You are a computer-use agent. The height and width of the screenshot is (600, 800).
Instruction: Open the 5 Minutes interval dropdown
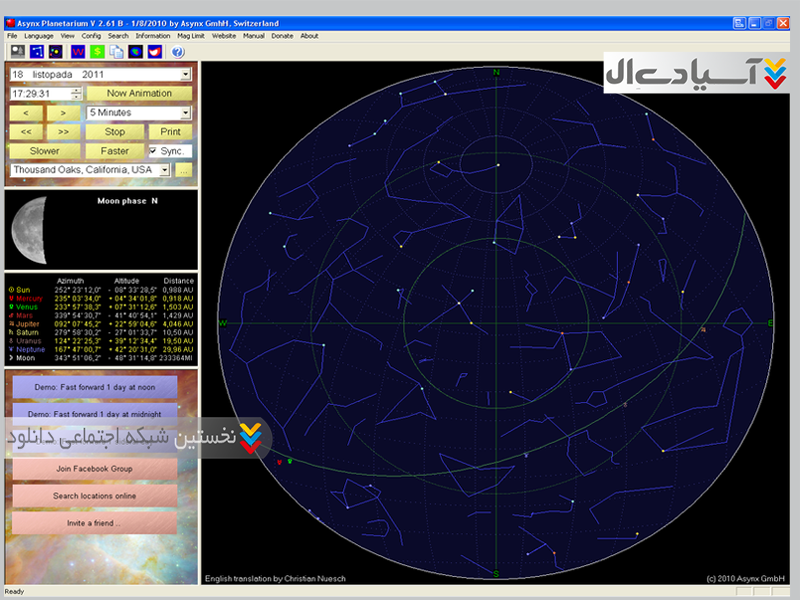pyautogui.click(x=186, y=113)
